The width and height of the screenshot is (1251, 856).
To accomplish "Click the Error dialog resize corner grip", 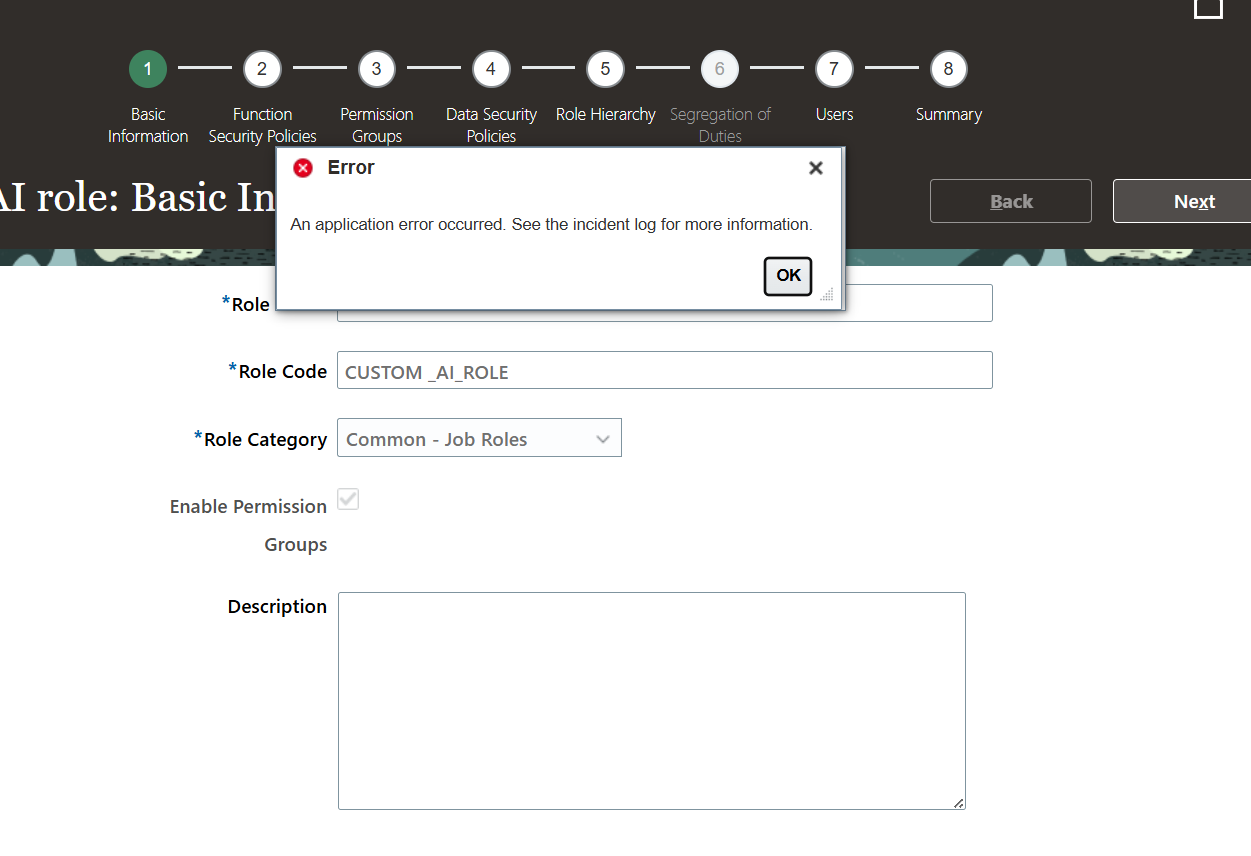I will (827, 294).
